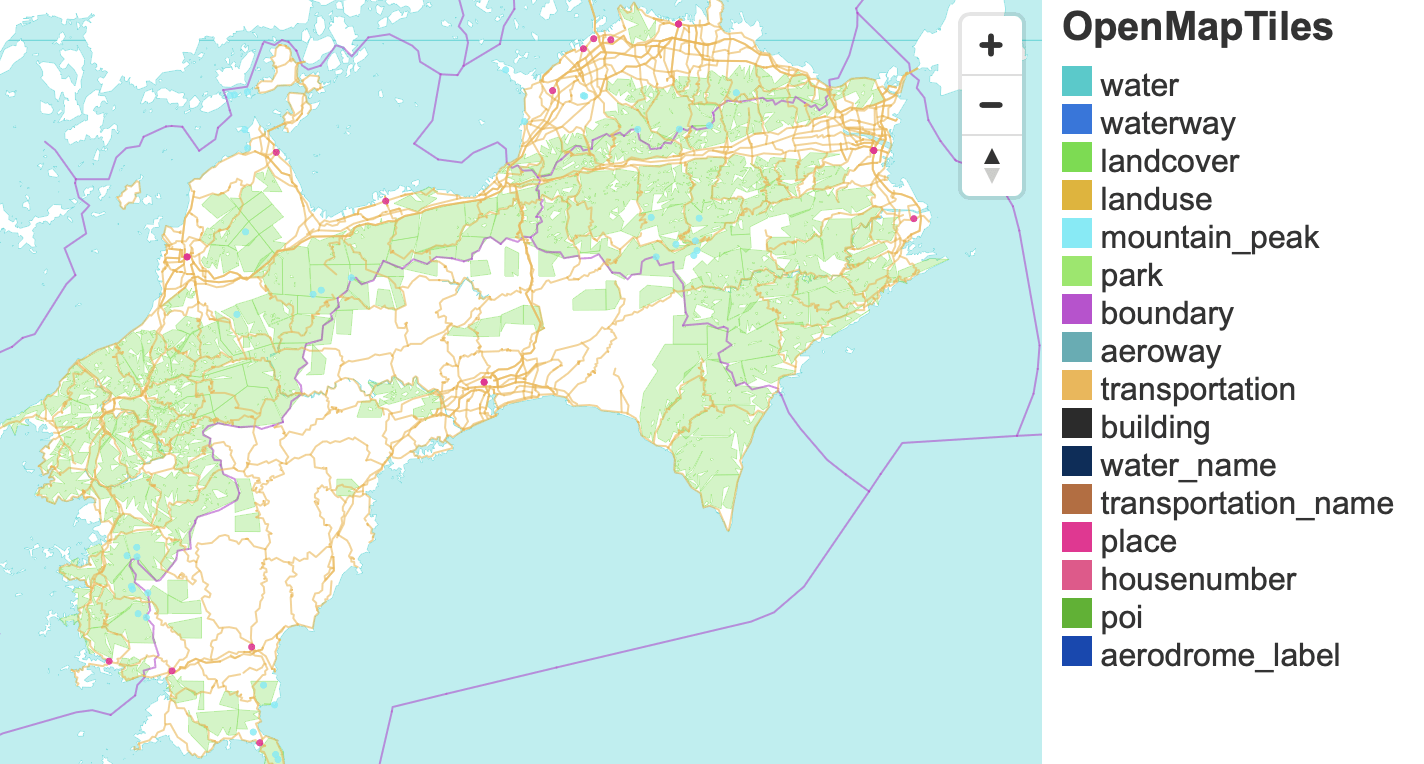This screenshot has height=764, width=1424.
Task: Click the 'waterway' layer label
Action: [x=1168, y=123]
